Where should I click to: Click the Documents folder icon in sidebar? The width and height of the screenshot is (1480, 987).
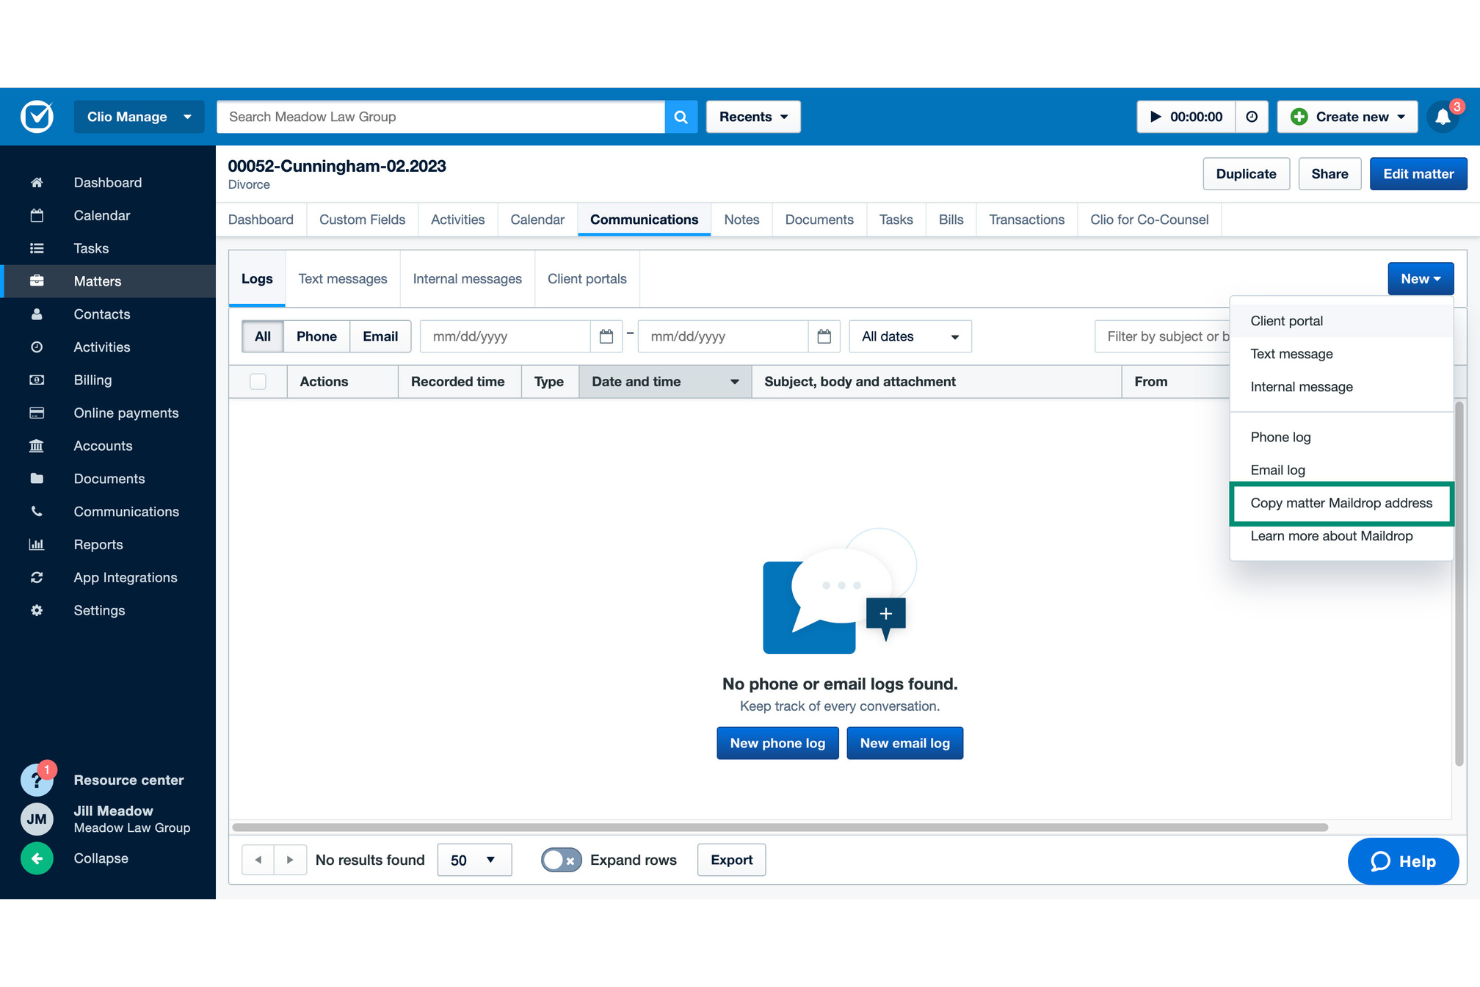[x=37, y=479]
